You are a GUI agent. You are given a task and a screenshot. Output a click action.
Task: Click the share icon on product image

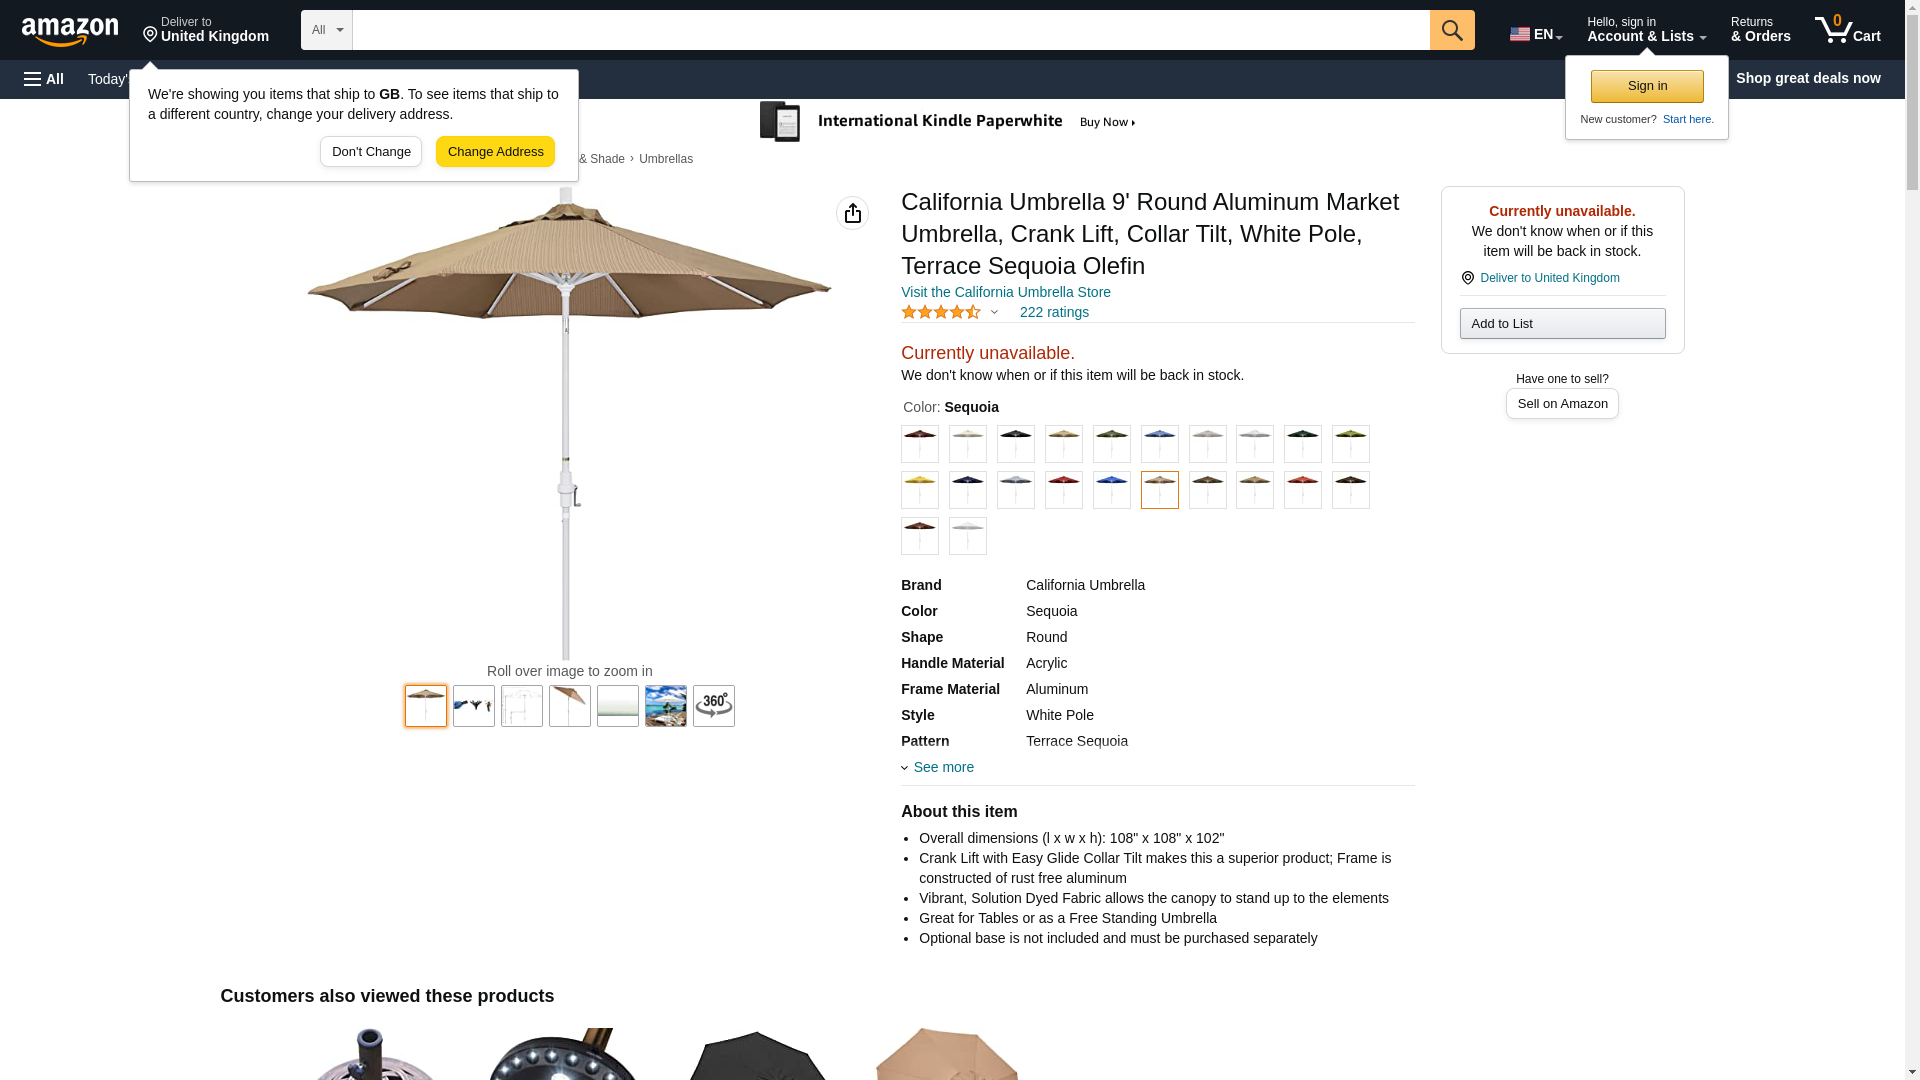click(x=852, y=213)
